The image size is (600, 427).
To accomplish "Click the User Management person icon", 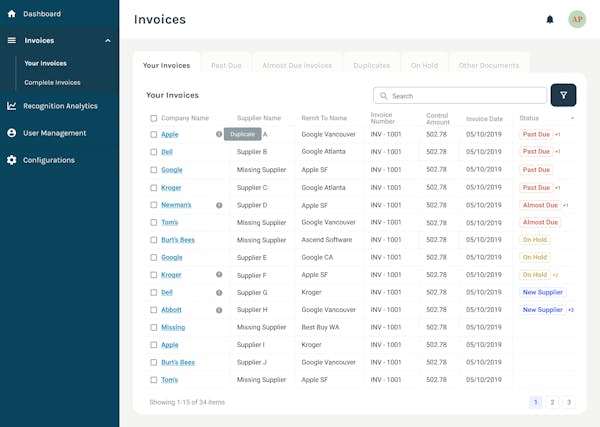I will 11,133.
